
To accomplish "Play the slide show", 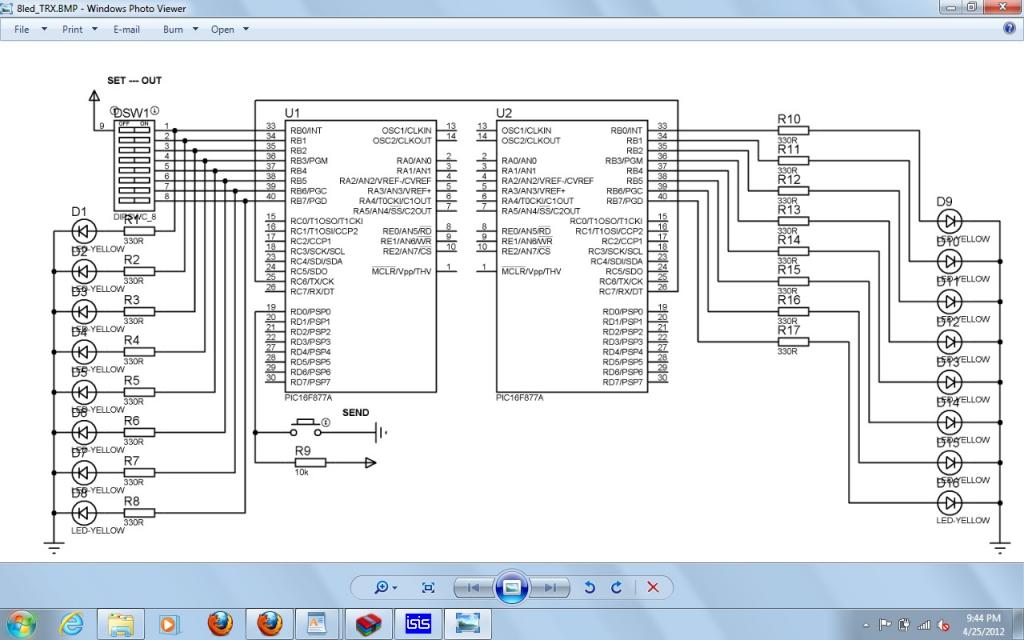I will click(511, 587).
